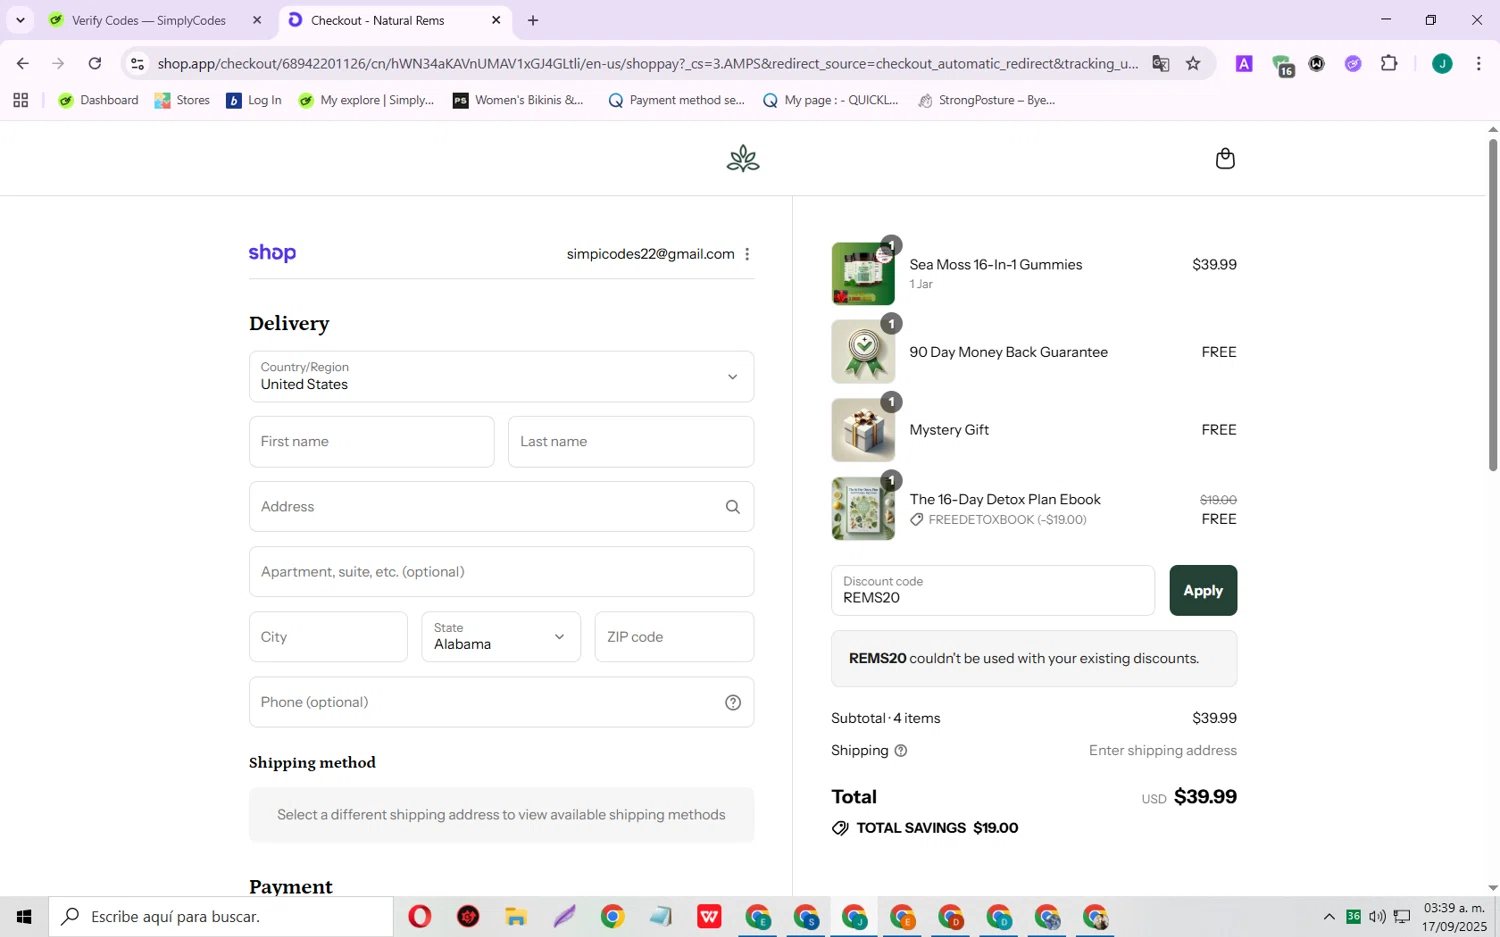Screen dimensions: 1500x937
Task: Click the TOTAL SAVINGS $19.00 text
Action: pos(937,828)
